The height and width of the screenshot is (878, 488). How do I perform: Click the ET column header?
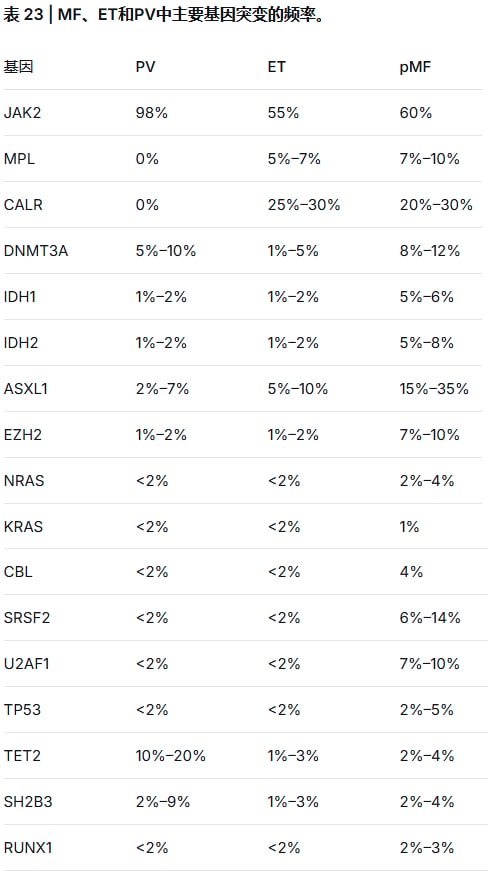tap(276, 67)
